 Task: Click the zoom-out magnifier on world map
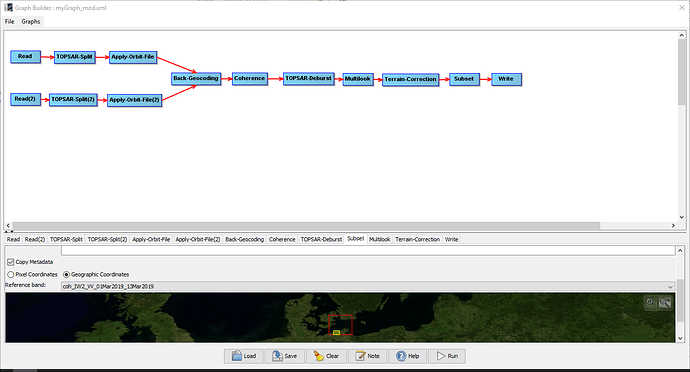coord(665,302)
